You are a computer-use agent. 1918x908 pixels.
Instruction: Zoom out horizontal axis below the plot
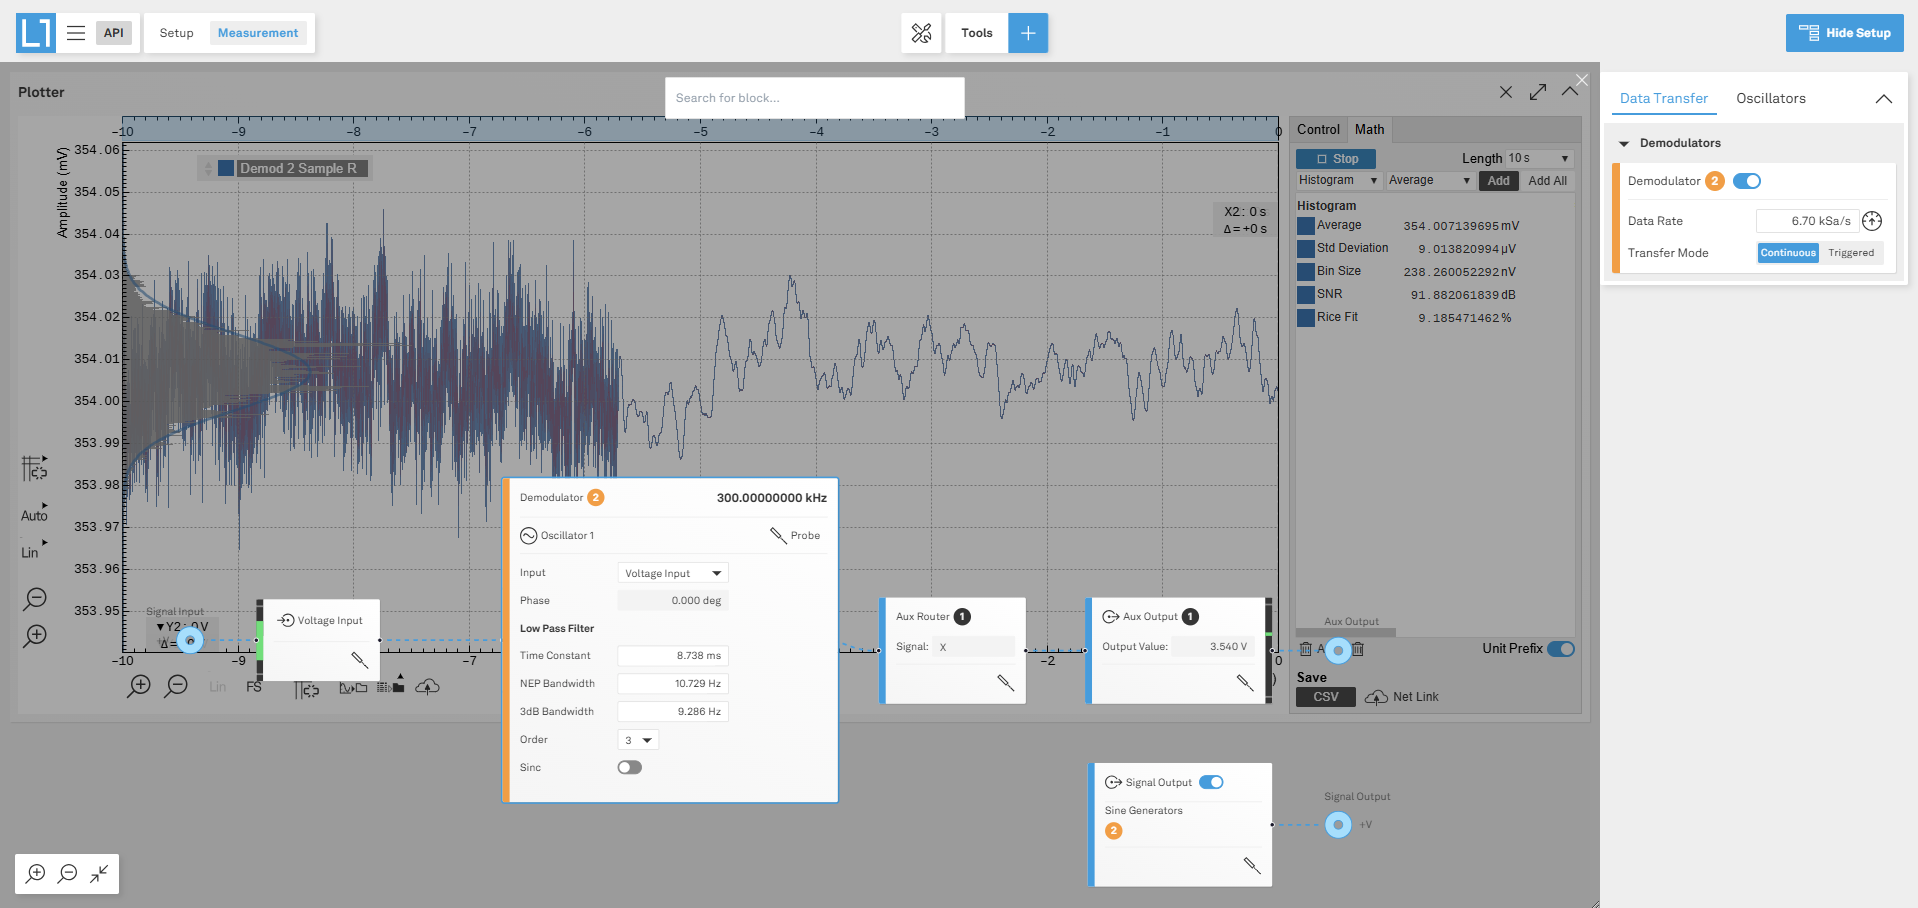[x=176, y=686]
